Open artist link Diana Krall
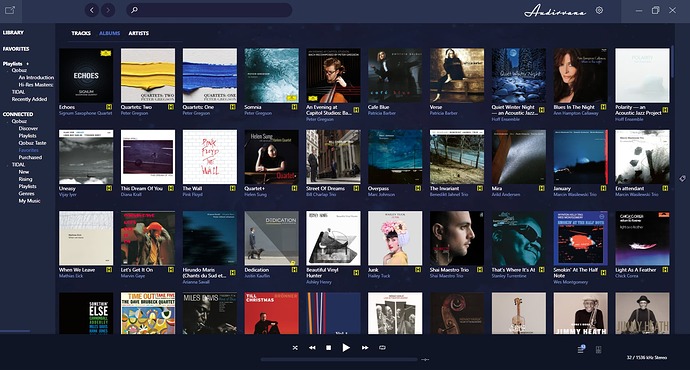Viewport: 690px width, 370px height. tap(132, 194)
